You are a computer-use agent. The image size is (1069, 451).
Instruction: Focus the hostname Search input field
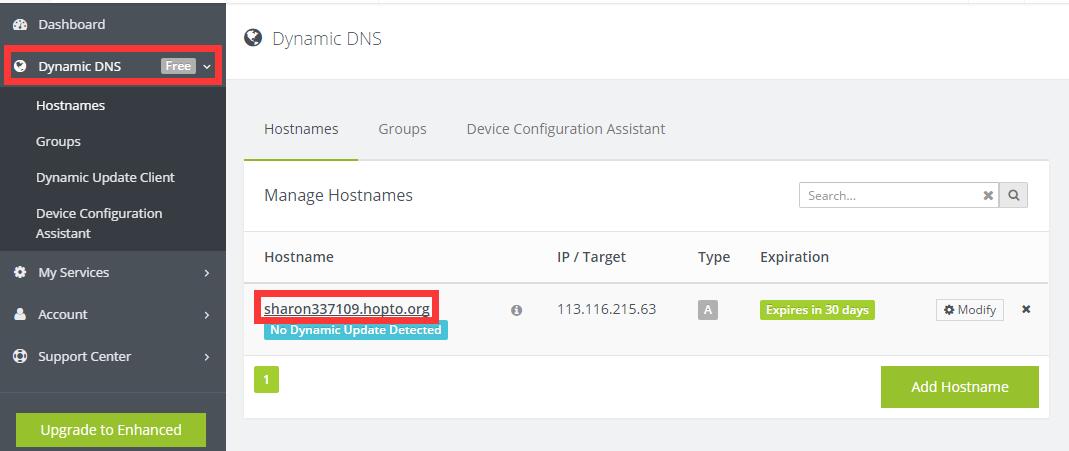(892, 196)
